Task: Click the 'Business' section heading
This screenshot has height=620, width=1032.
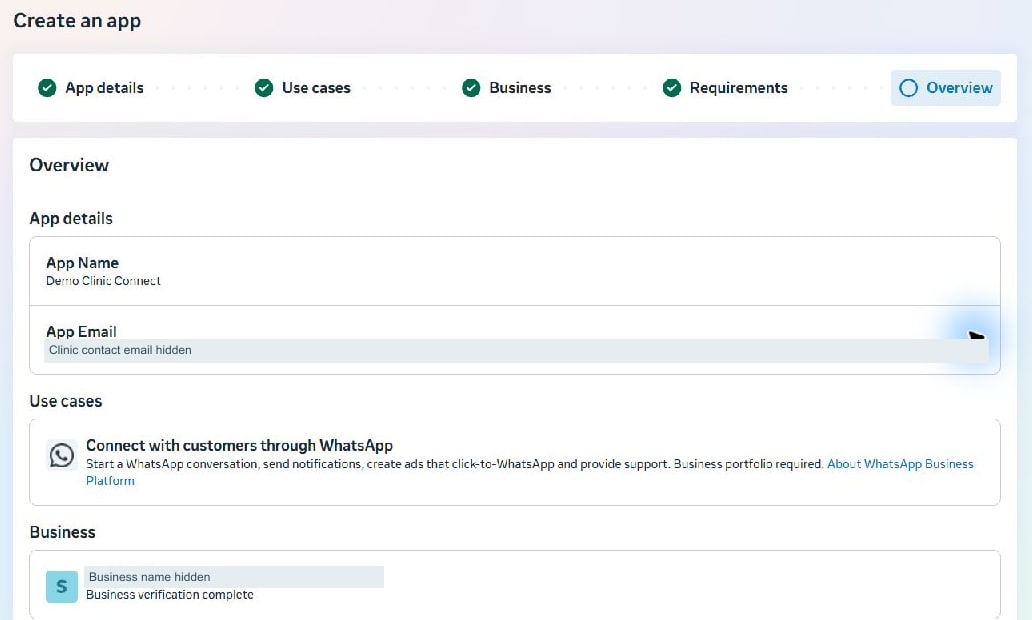Action: (x=63, y=532)
